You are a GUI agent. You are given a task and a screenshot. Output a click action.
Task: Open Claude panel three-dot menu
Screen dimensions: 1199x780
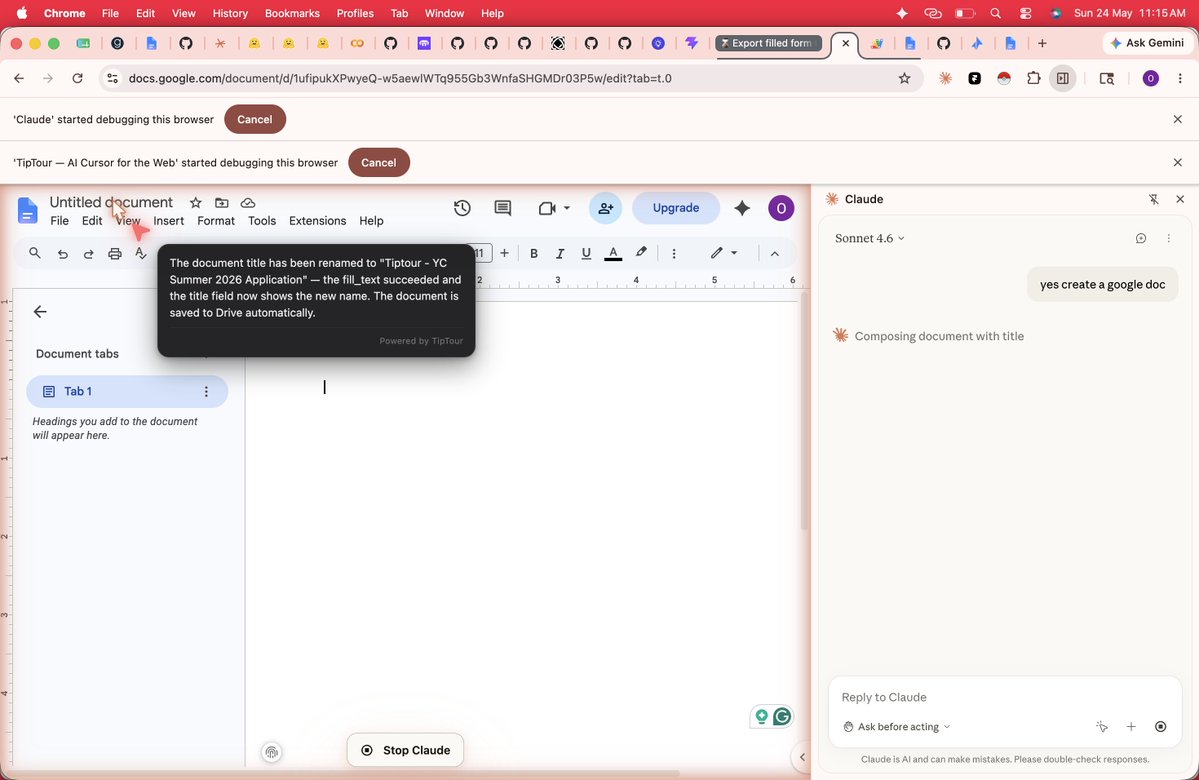pyautogui.click(x=1168, y=239)
